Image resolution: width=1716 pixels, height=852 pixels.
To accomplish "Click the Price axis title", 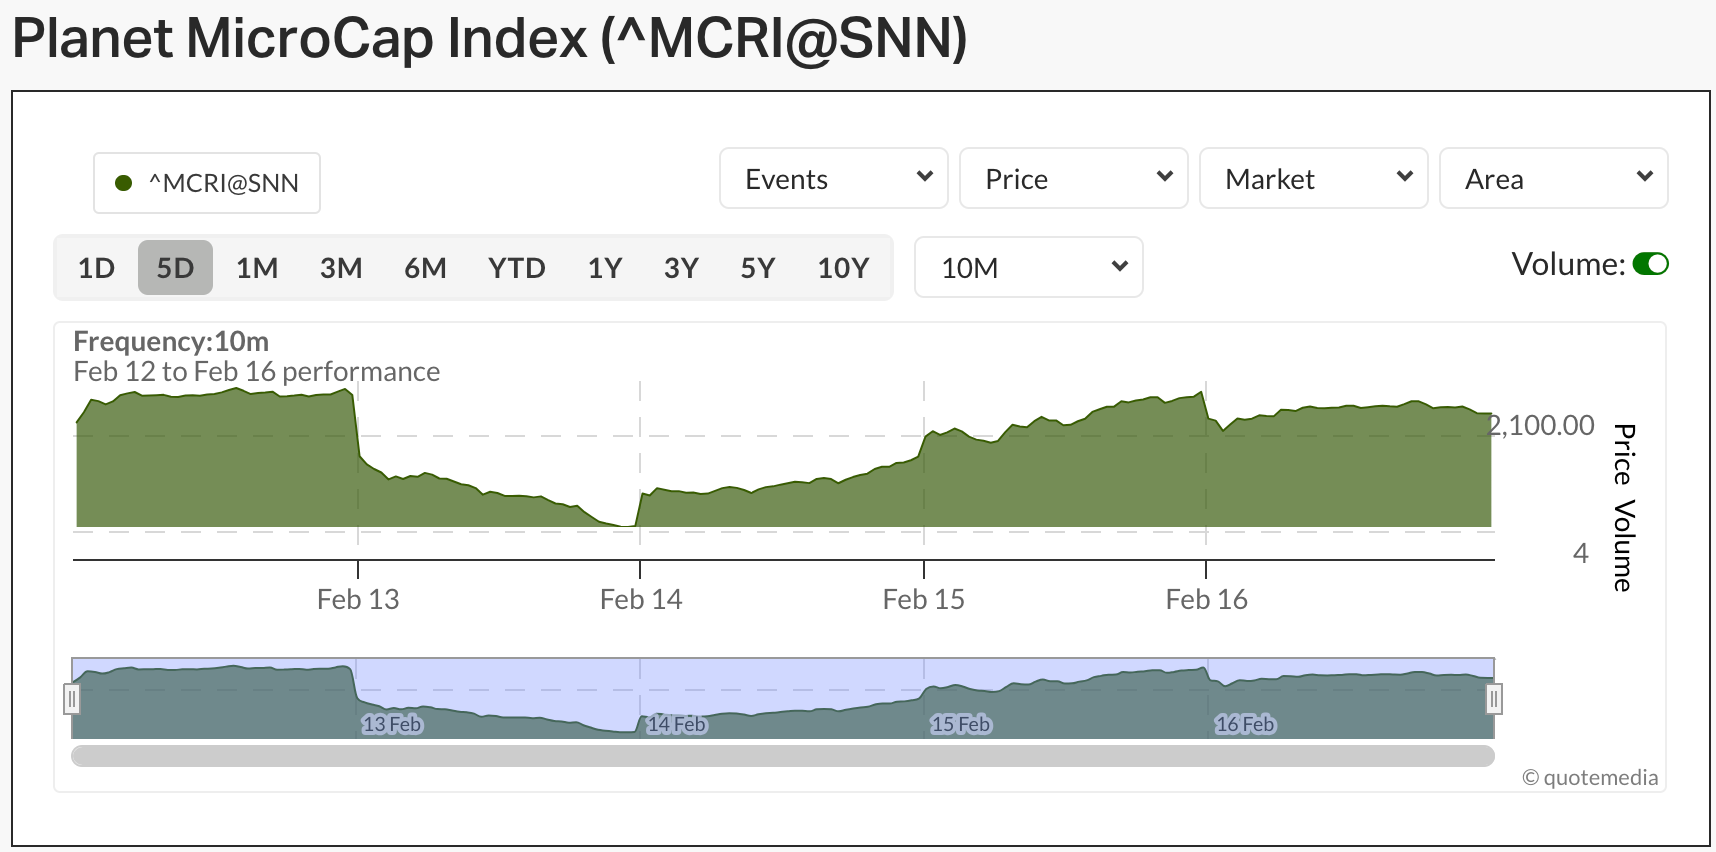I will (x=1624, y=454).
